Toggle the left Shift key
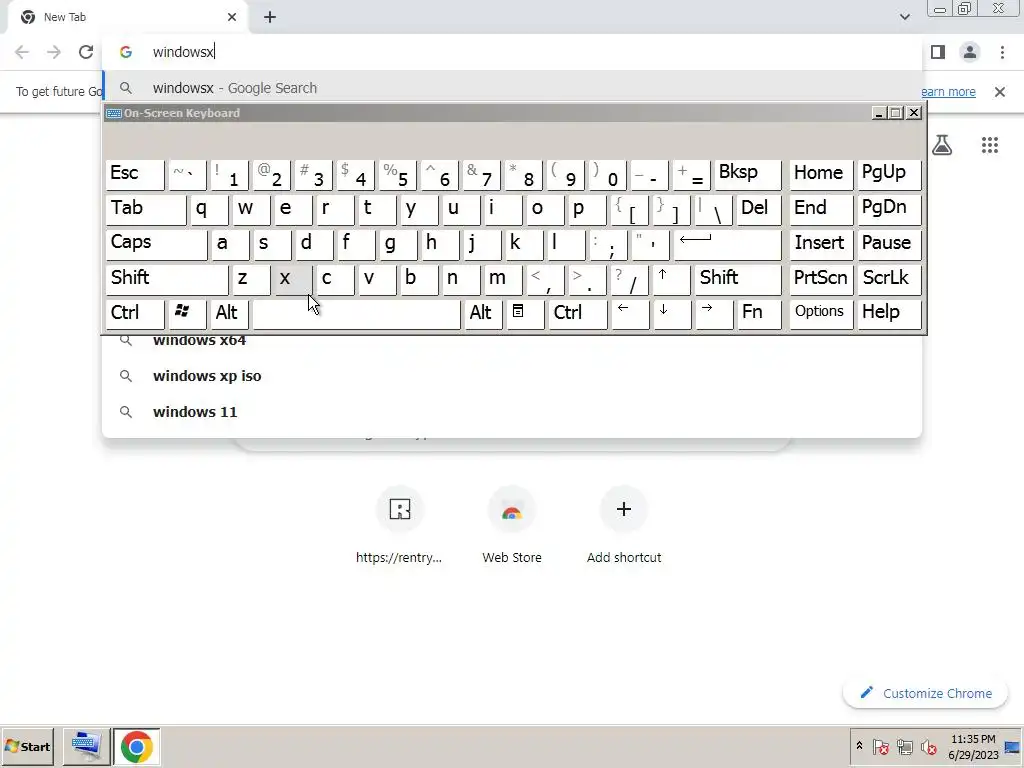This screenshot has height=768, width=1024. pos(167,280)
